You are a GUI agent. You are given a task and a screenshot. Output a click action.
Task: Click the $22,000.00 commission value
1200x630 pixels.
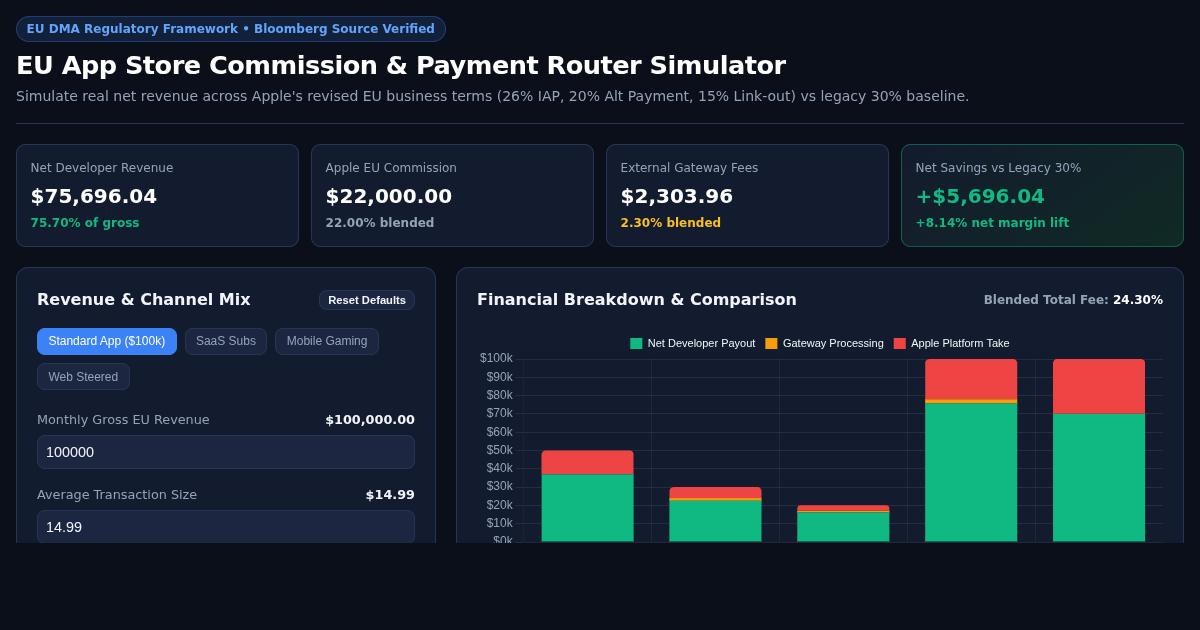[x=389, y=196]
